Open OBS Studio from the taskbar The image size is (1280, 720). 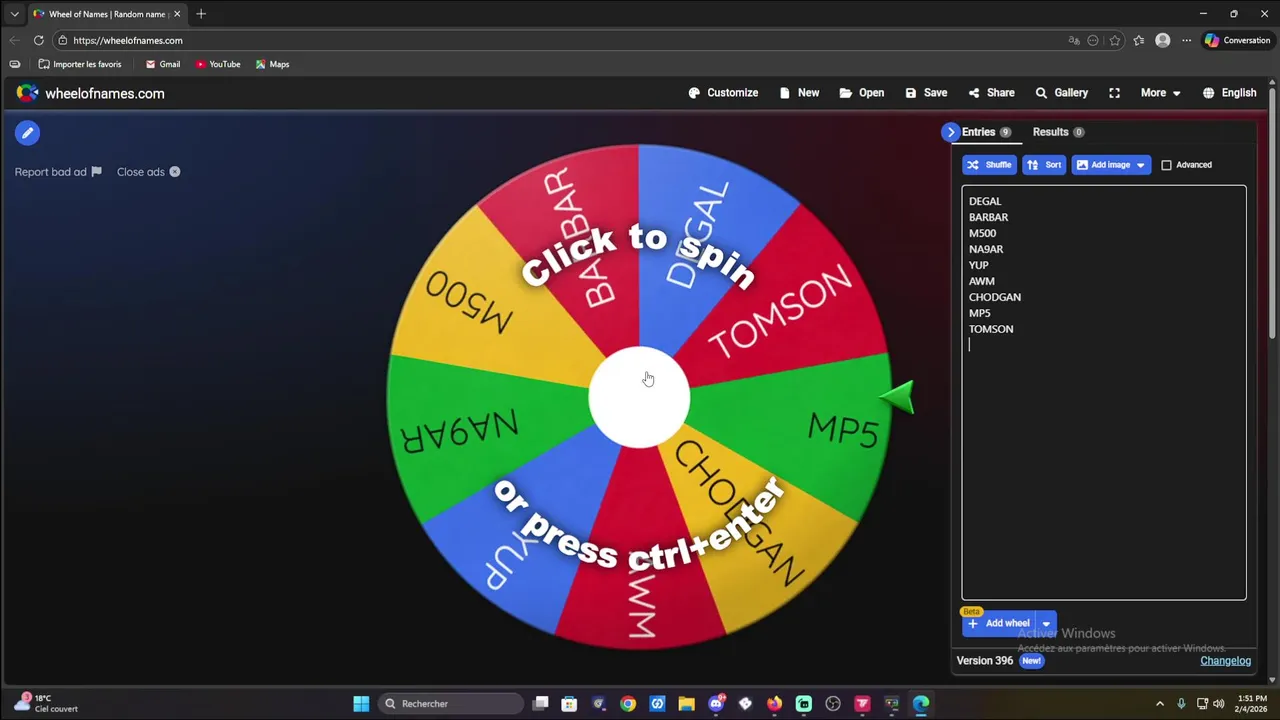point(833,704)
